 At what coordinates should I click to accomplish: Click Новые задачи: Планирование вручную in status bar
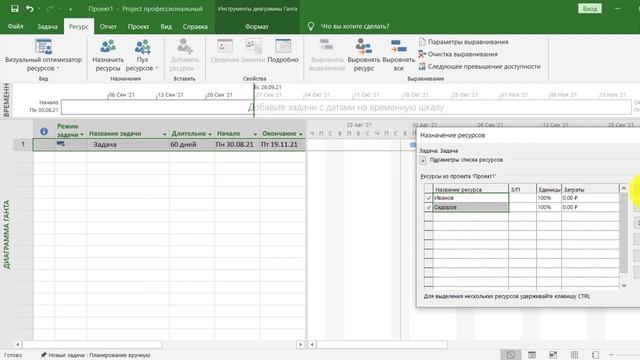tap(99, 355)
